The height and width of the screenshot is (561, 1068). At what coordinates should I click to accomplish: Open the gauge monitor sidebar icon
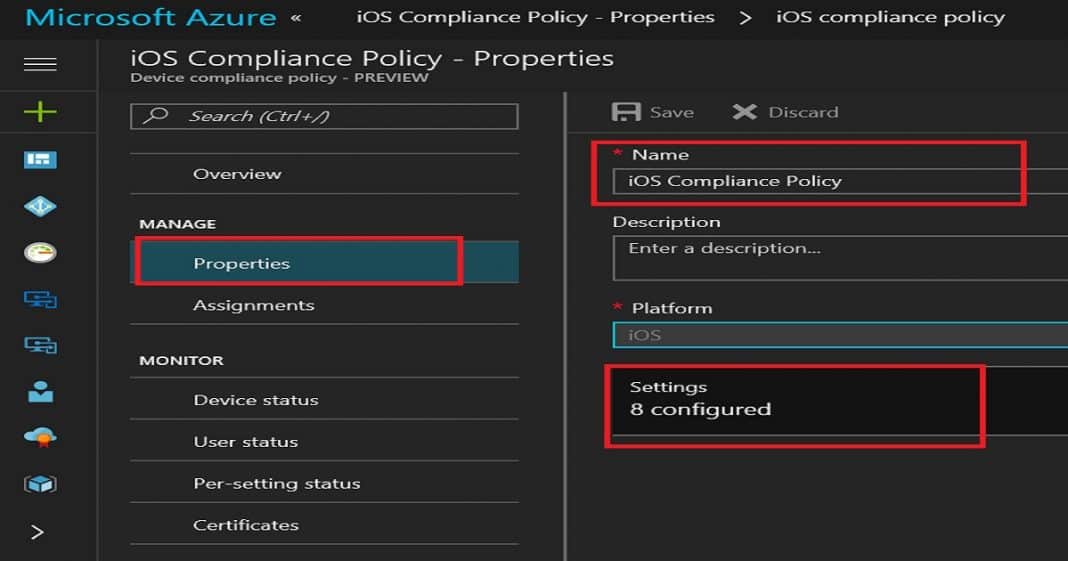40,253
